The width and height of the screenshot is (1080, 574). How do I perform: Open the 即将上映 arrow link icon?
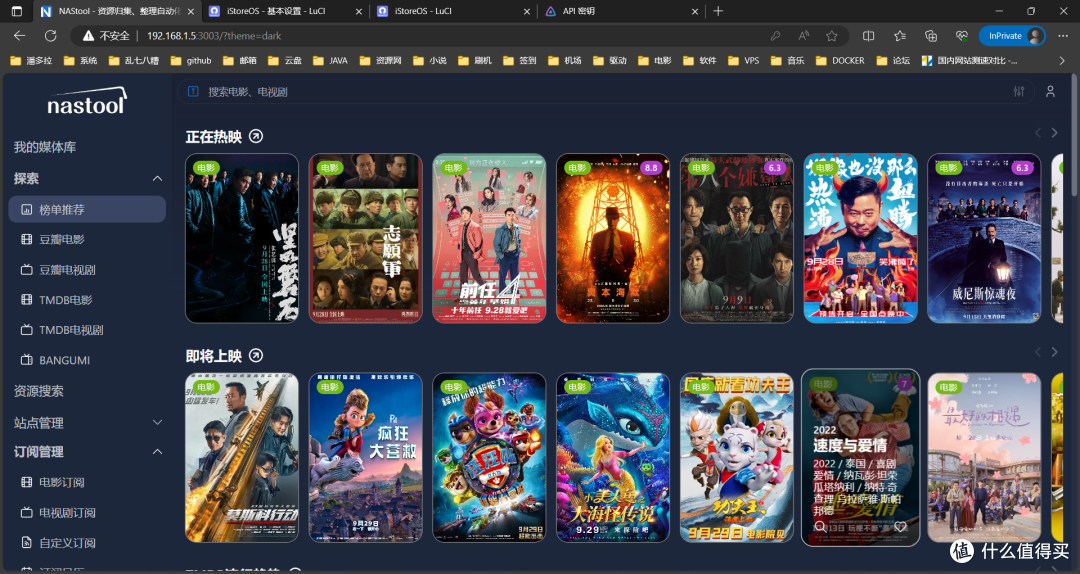coord(256,356)
